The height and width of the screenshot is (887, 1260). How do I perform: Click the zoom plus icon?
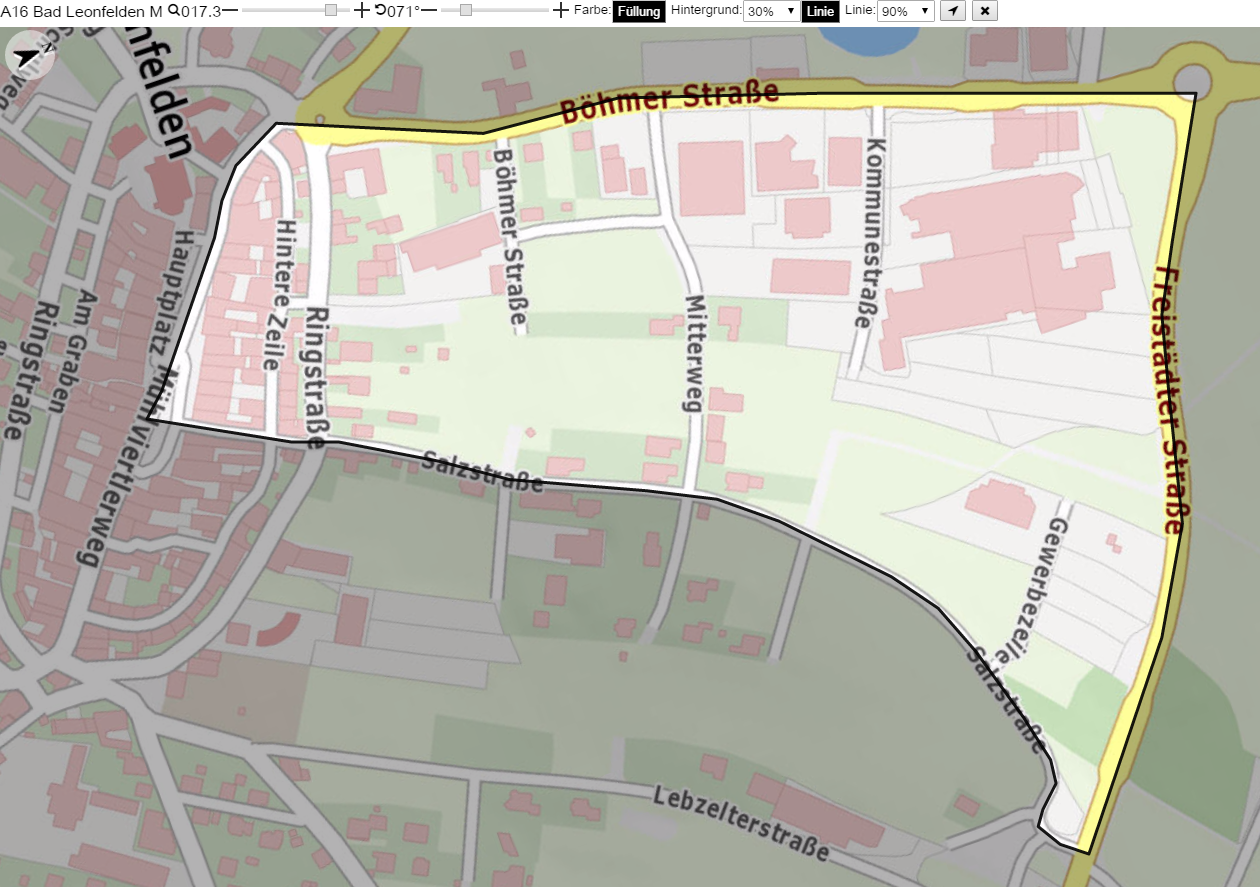[361, 11]
